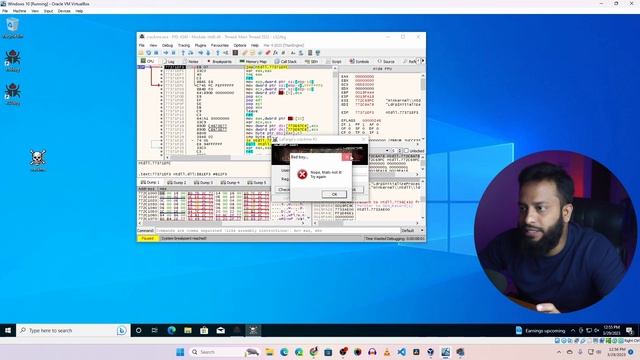Execute till return with the toolbar icon
The image size is (640, 360).
coord(218,53)
